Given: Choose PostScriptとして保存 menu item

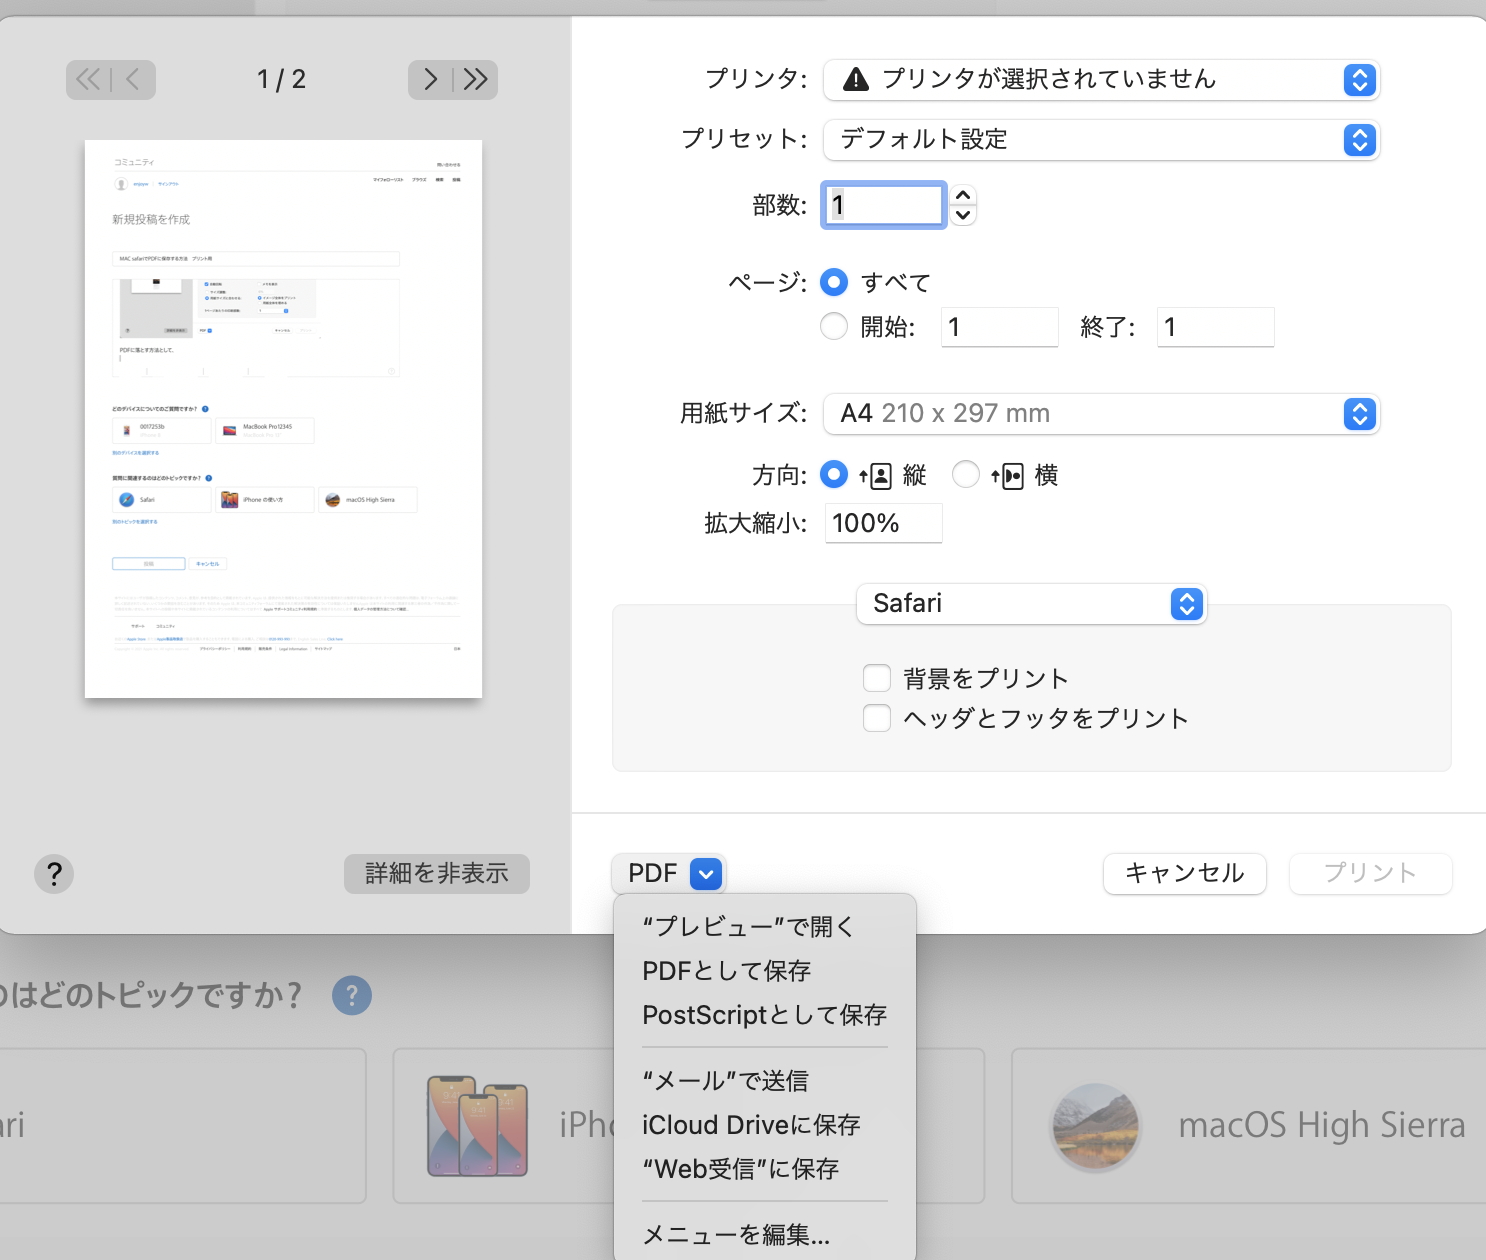Looking at the screenshot, I should pos(765,1015).
